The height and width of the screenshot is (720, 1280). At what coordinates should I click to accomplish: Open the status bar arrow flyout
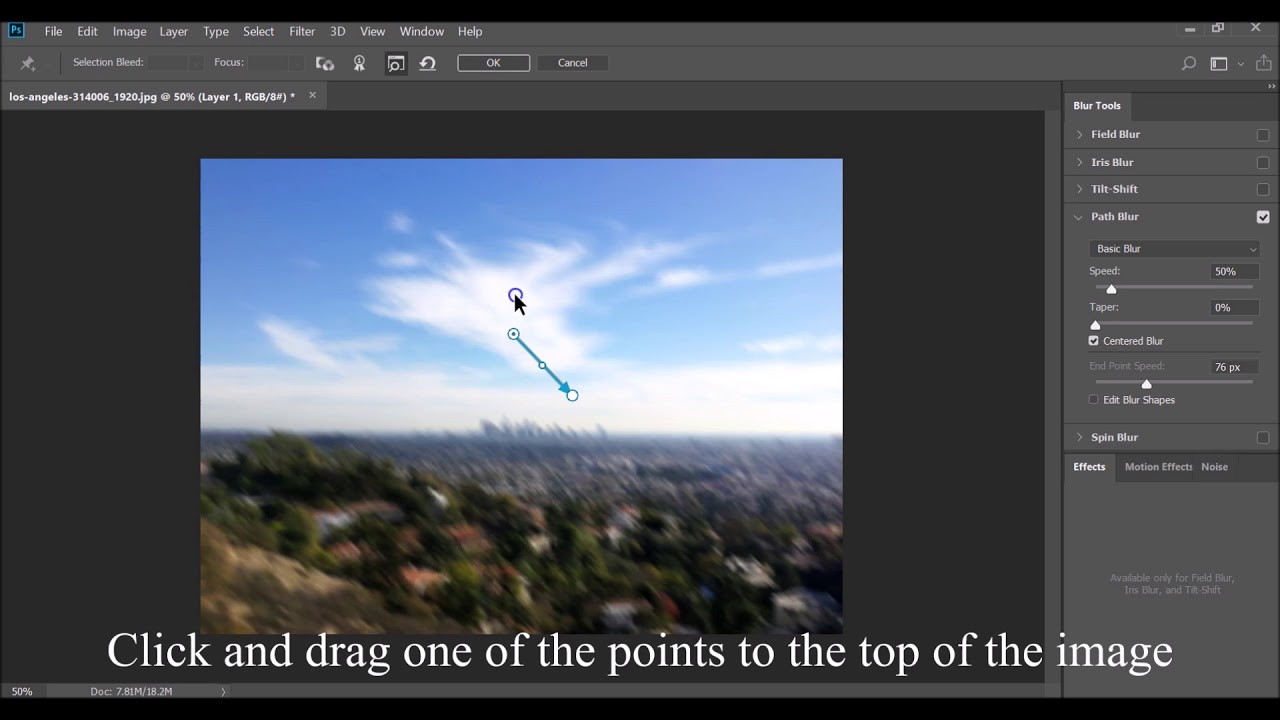pyautogui.click(x=223, y=691)
